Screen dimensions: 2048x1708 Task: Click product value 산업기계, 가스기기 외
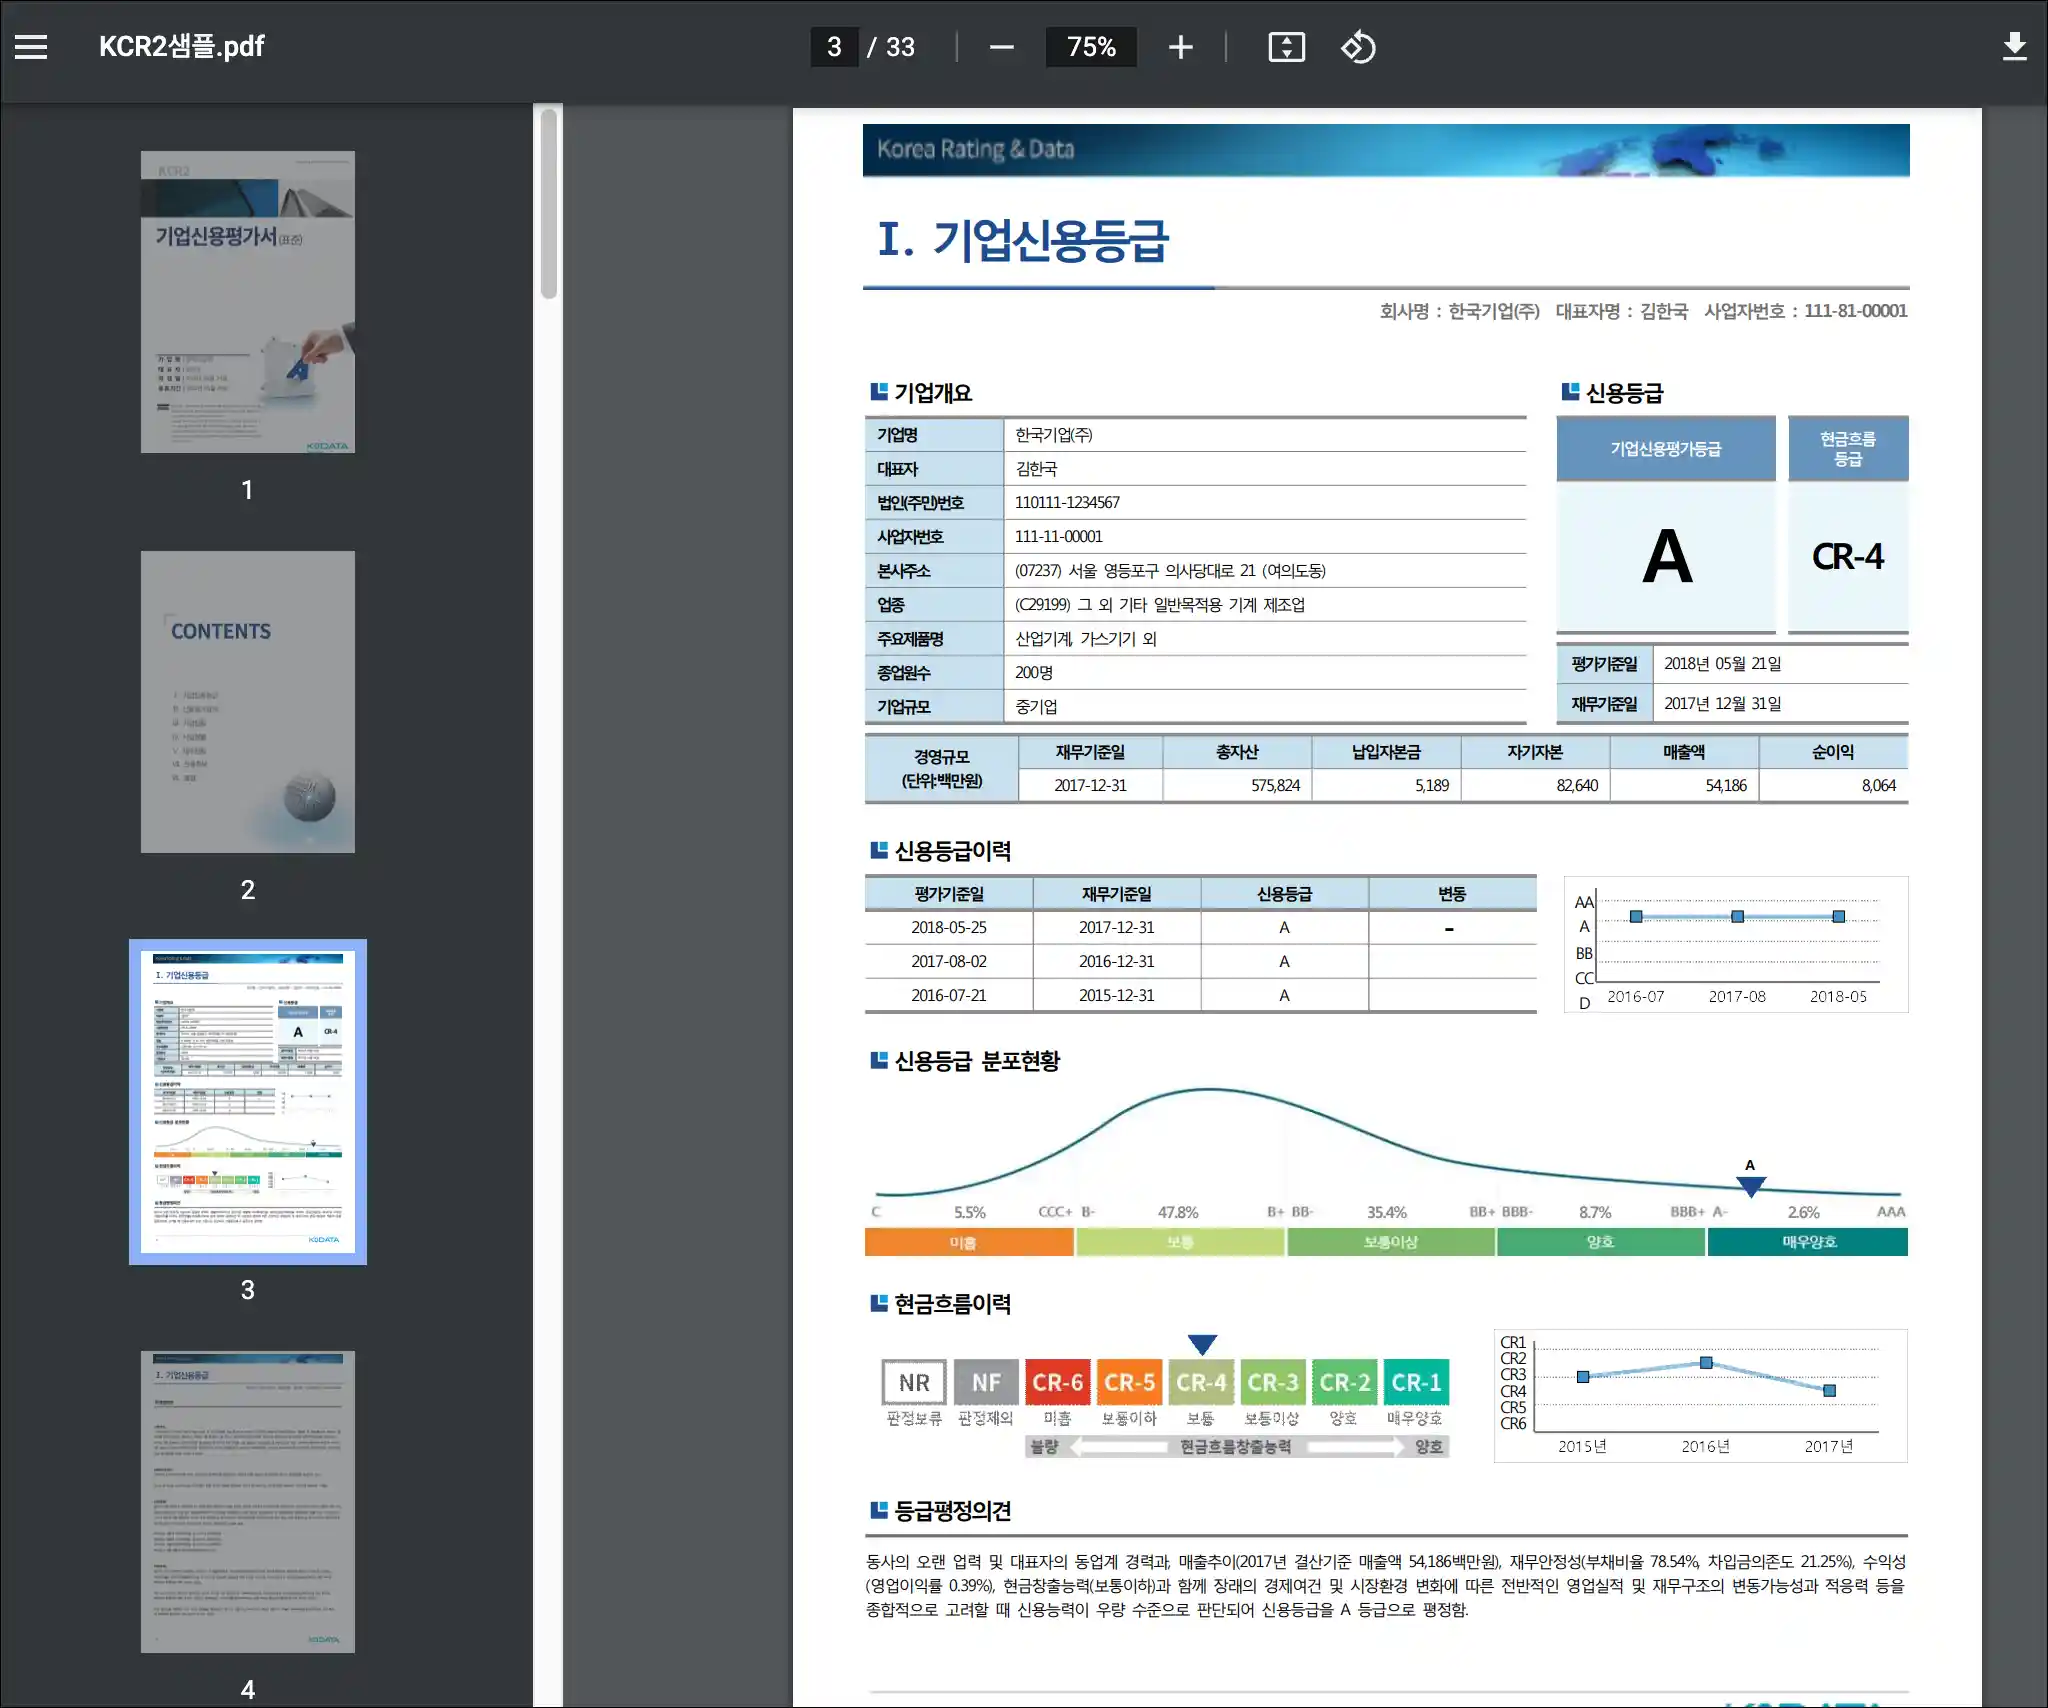1085,639
